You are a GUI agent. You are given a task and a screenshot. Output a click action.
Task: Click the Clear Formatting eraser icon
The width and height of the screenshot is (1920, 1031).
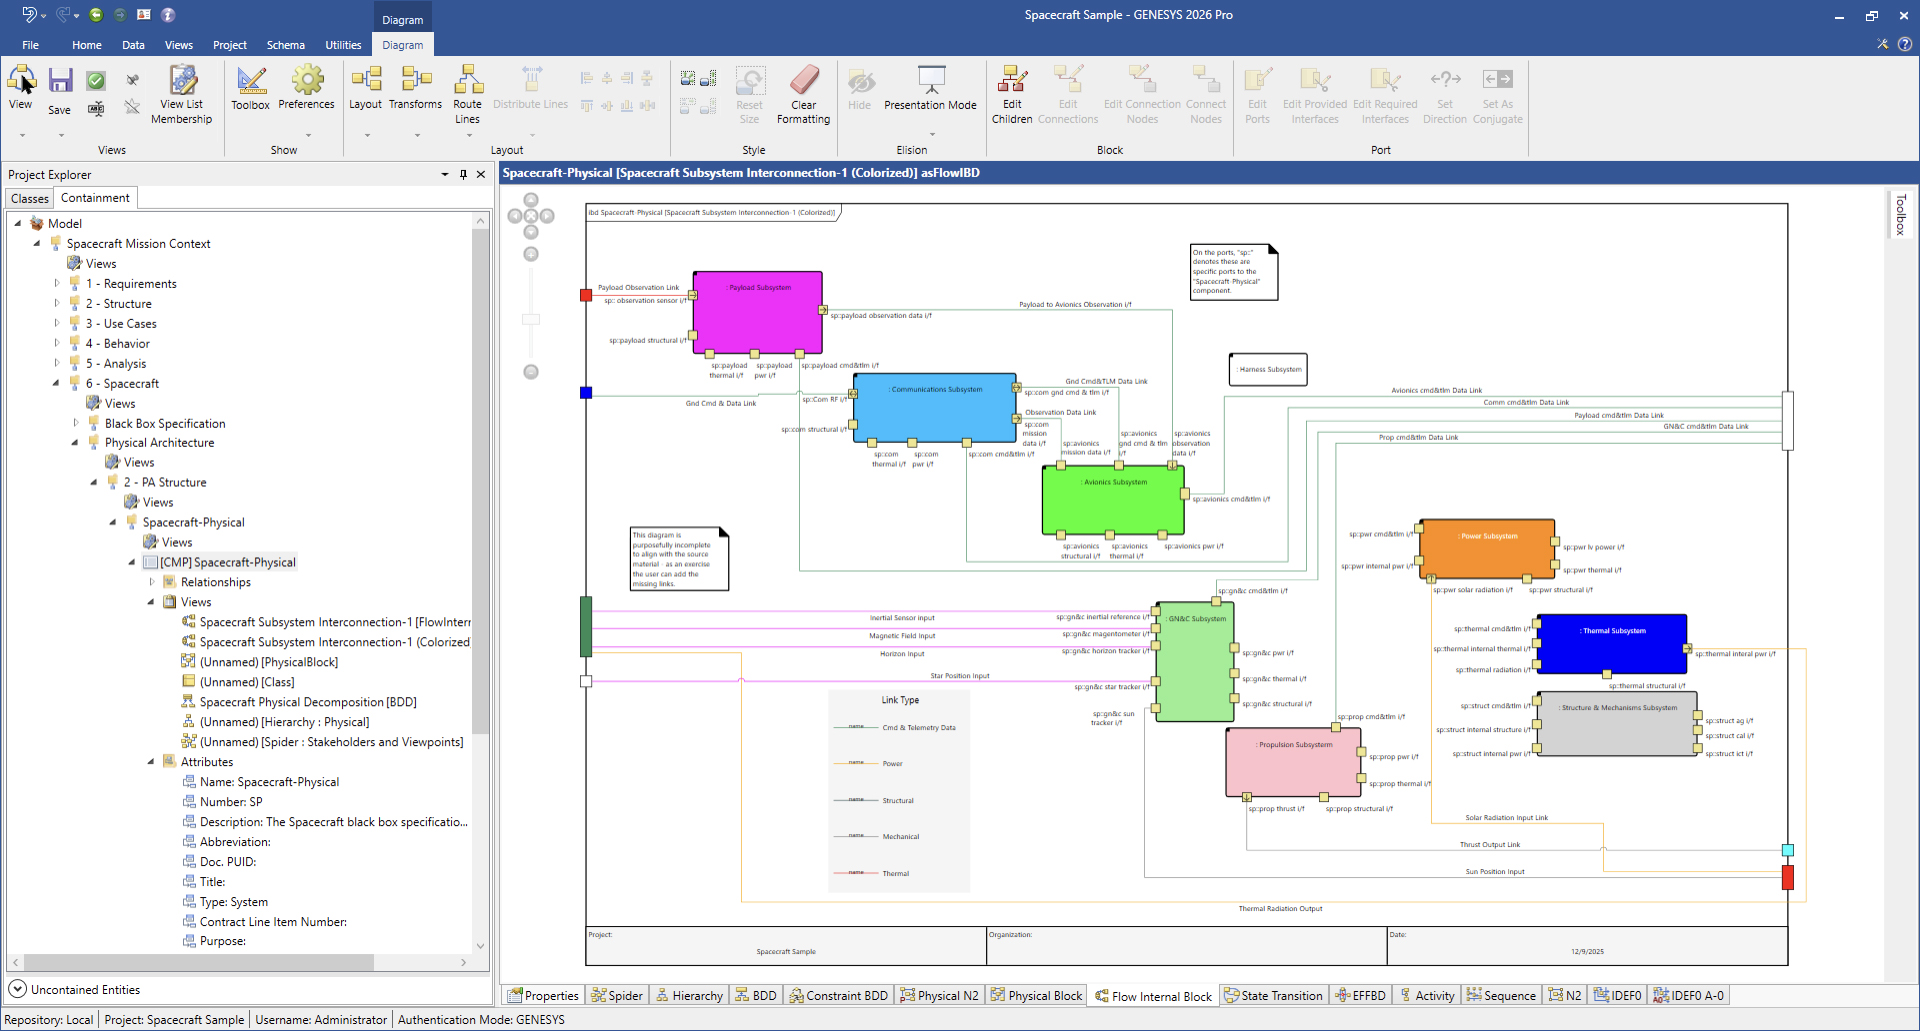pyautogui.click(x=803, y=81)
